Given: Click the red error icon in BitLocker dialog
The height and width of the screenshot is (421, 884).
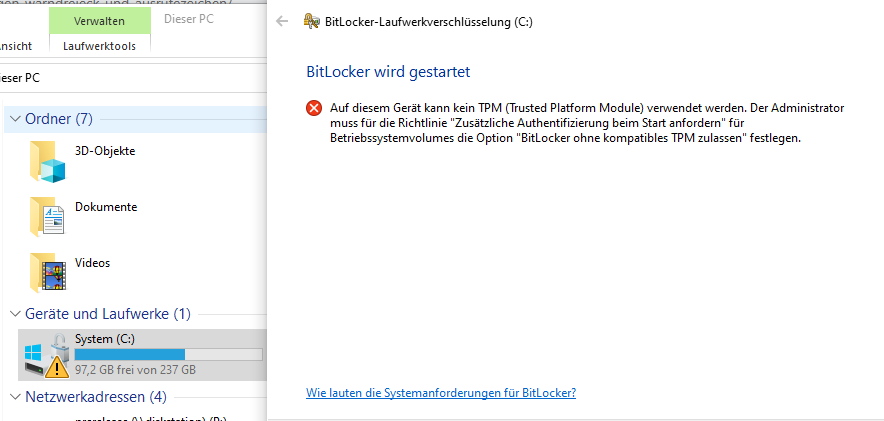Looking at the screenshot, I should tap(314, 108).
